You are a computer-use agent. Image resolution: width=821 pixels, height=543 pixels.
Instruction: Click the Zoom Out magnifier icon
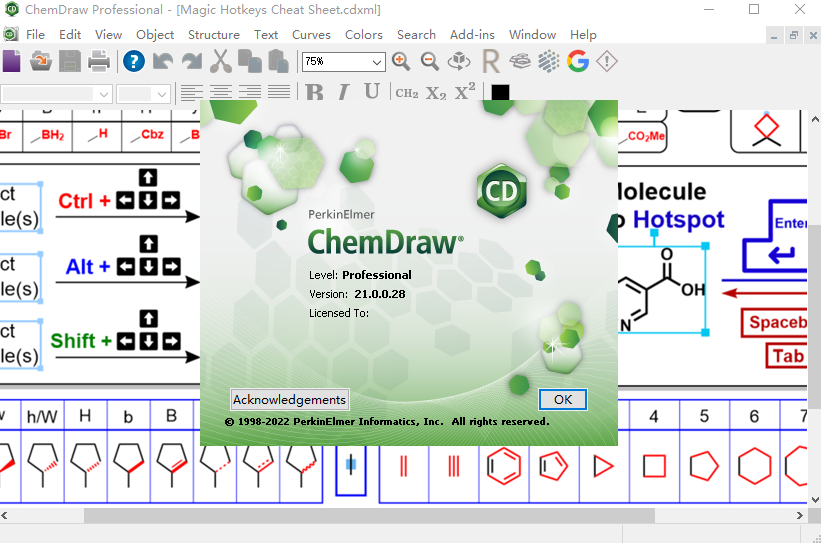click(430, 61)
